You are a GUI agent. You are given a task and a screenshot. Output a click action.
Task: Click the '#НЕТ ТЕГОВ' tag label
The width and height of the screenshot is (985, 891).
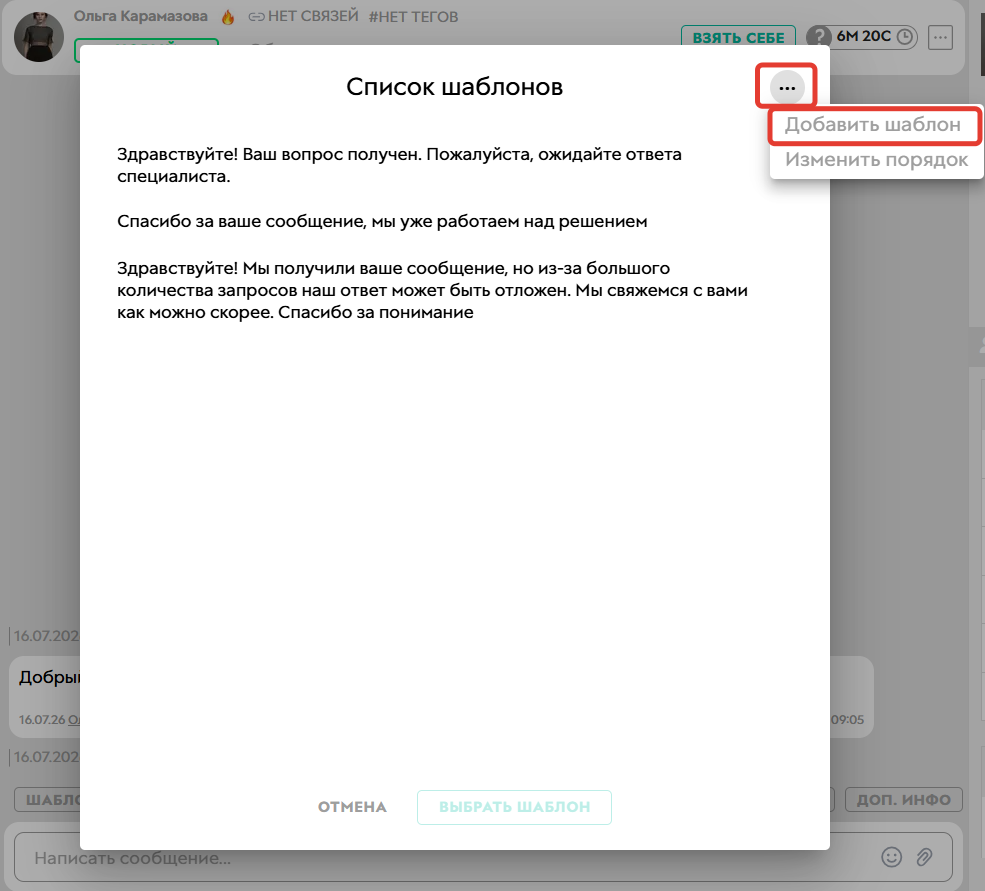pos(413,17)
